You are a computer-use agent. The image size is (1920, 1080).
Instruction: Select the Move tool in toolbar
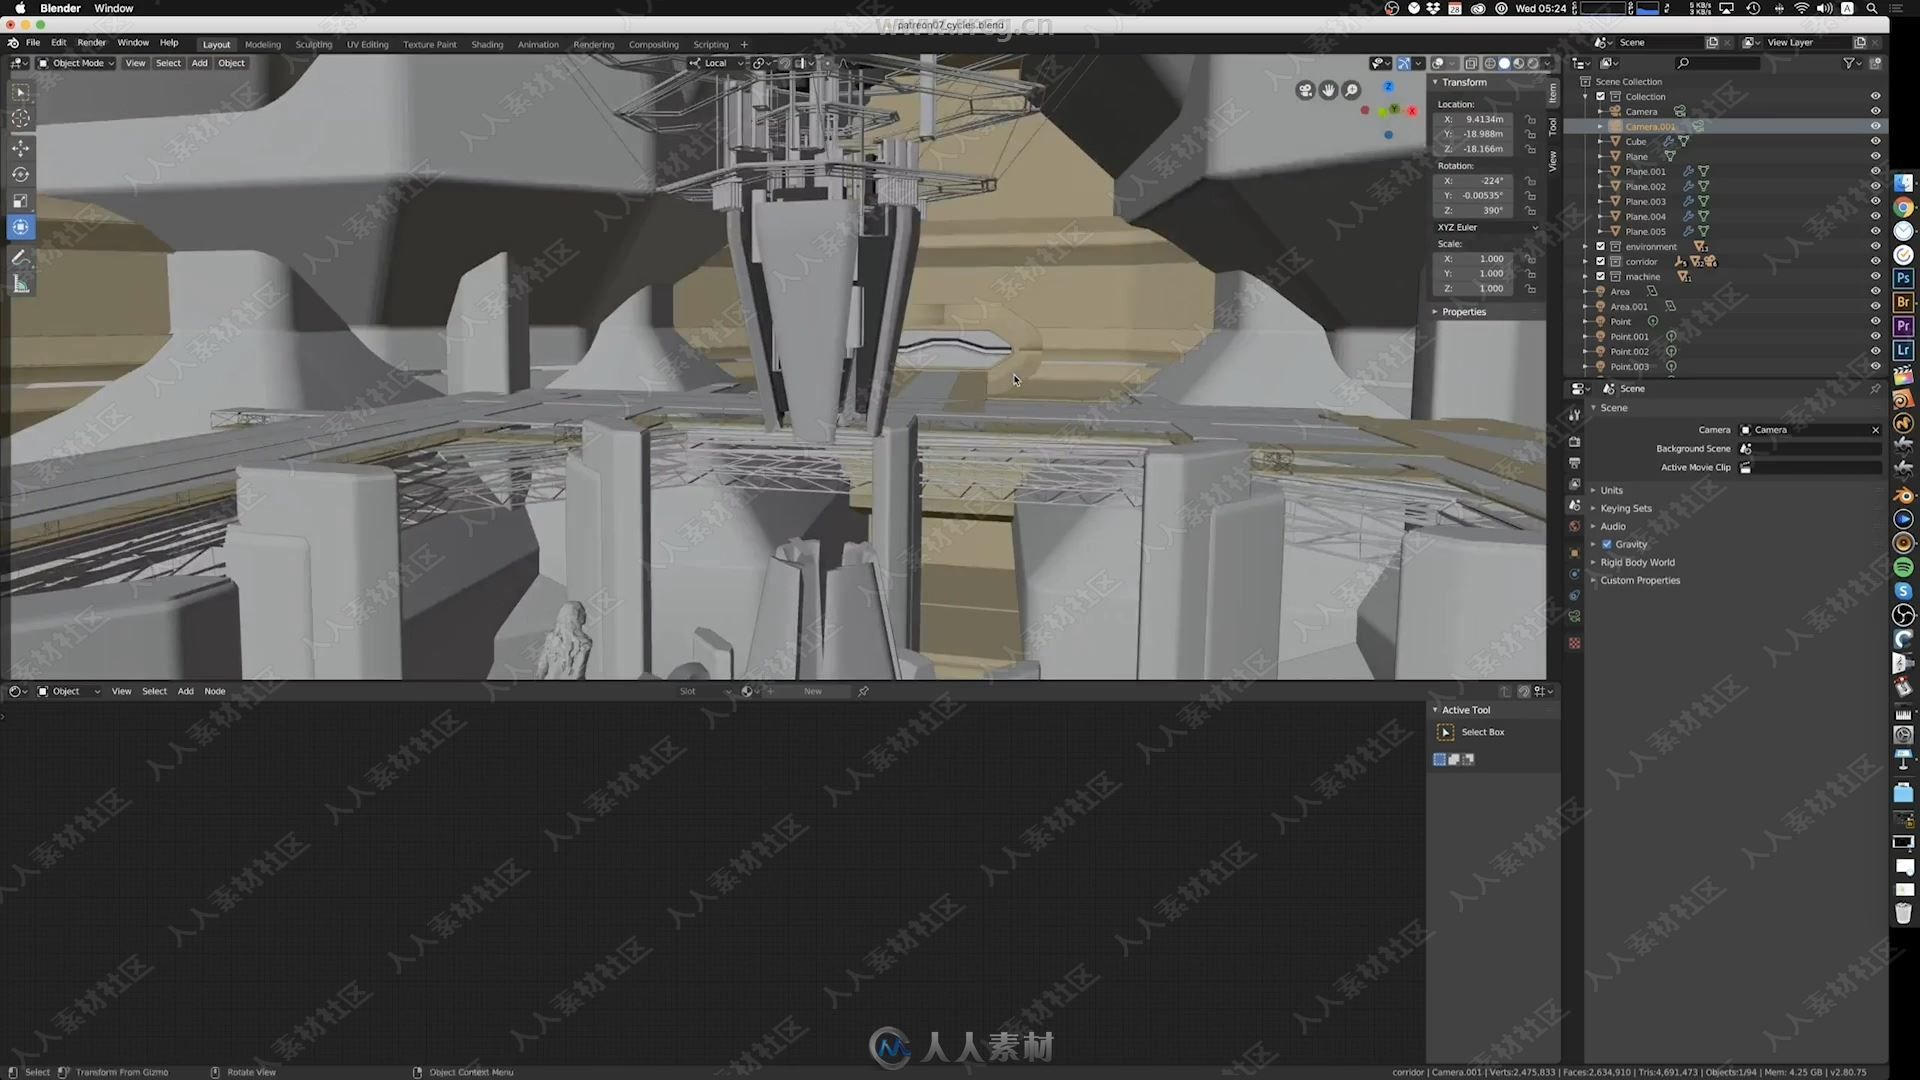point(20,145)
